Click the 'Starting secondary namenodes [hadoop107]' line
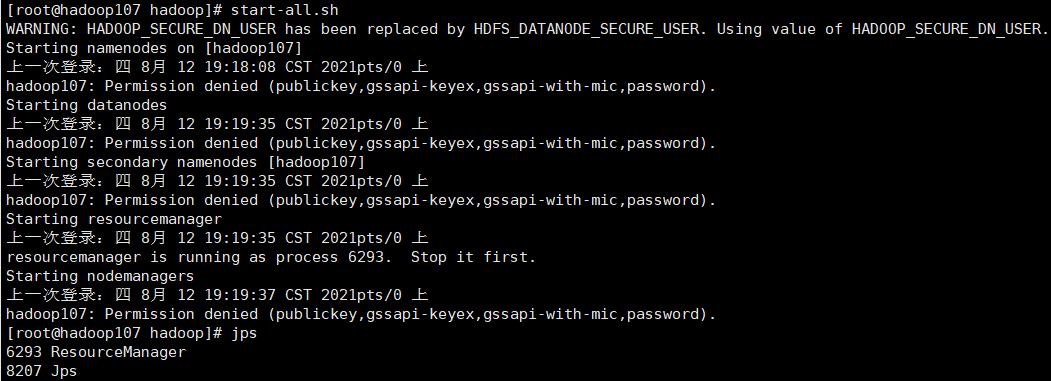The image size is (1051, 381). coord(186,162)
